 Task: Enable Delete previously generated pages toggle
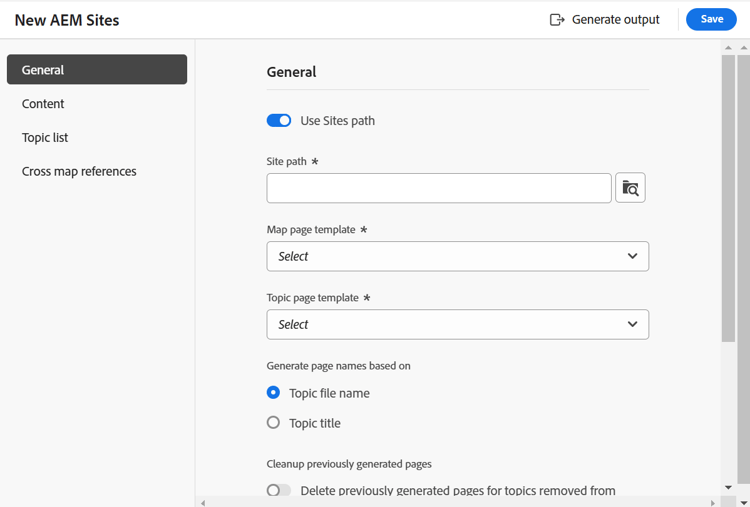point(279,491)
